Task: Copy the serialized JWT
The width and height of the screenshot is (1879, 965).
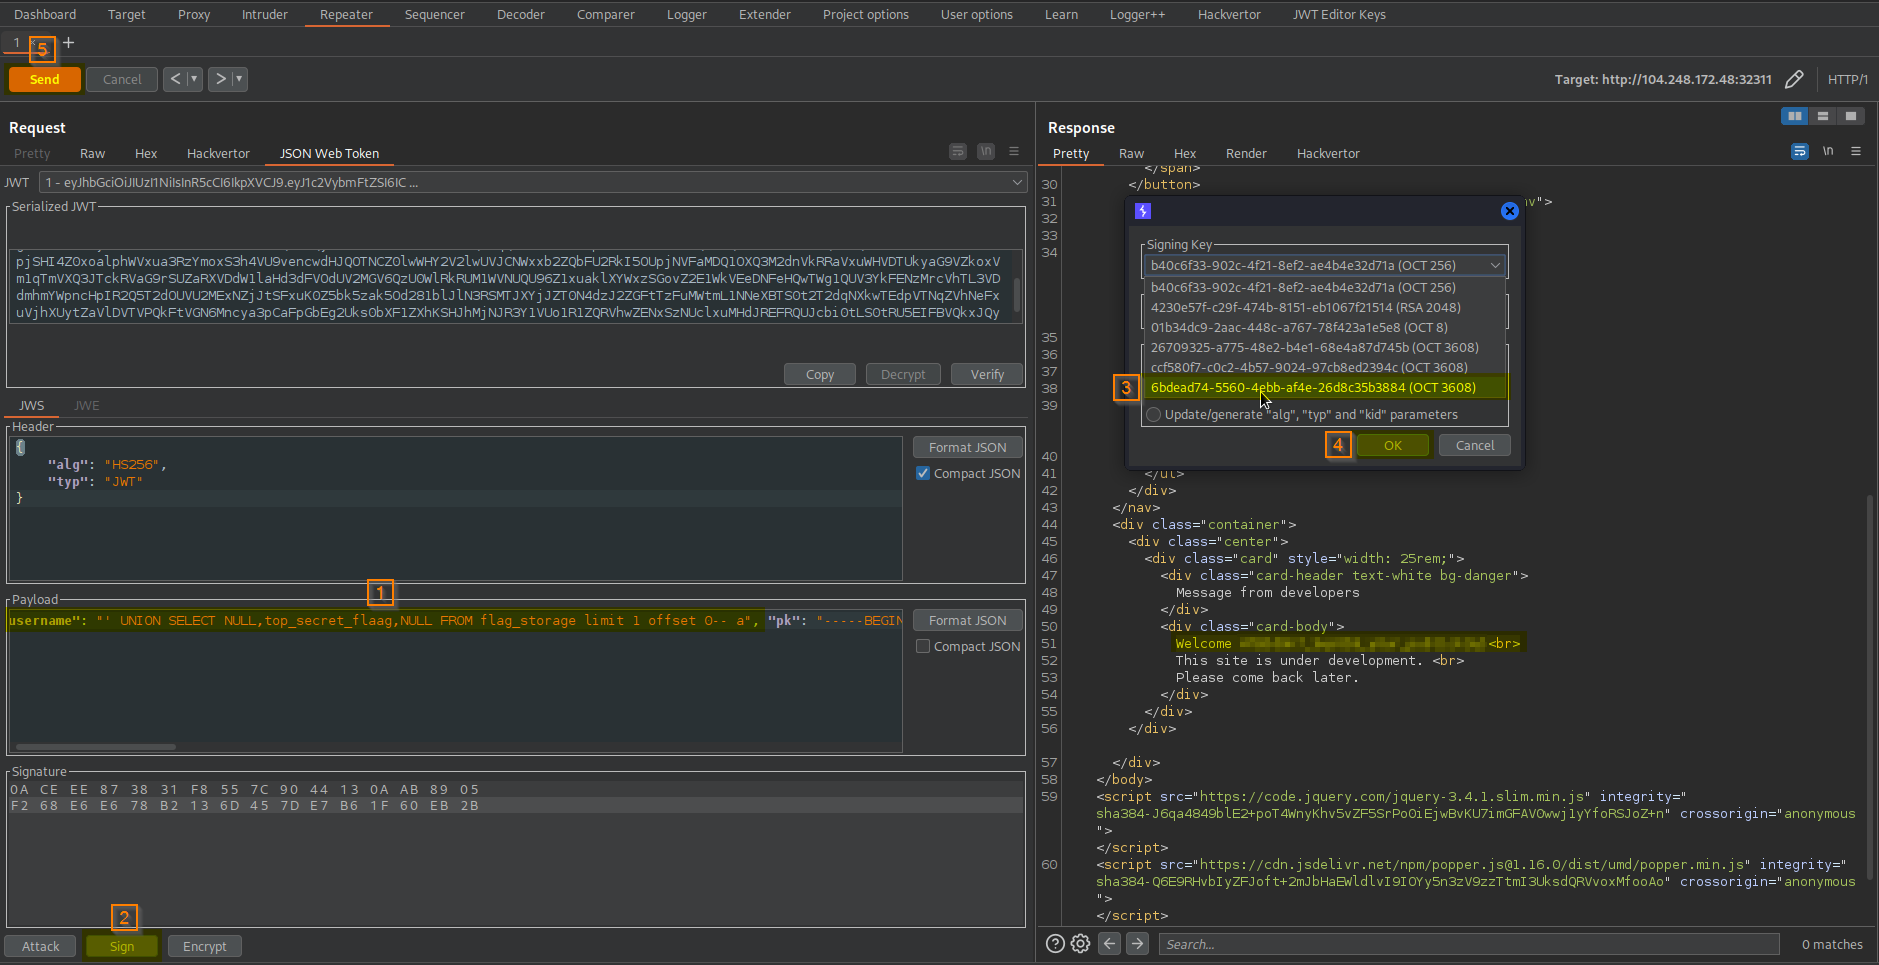Action: pos(820,374)
